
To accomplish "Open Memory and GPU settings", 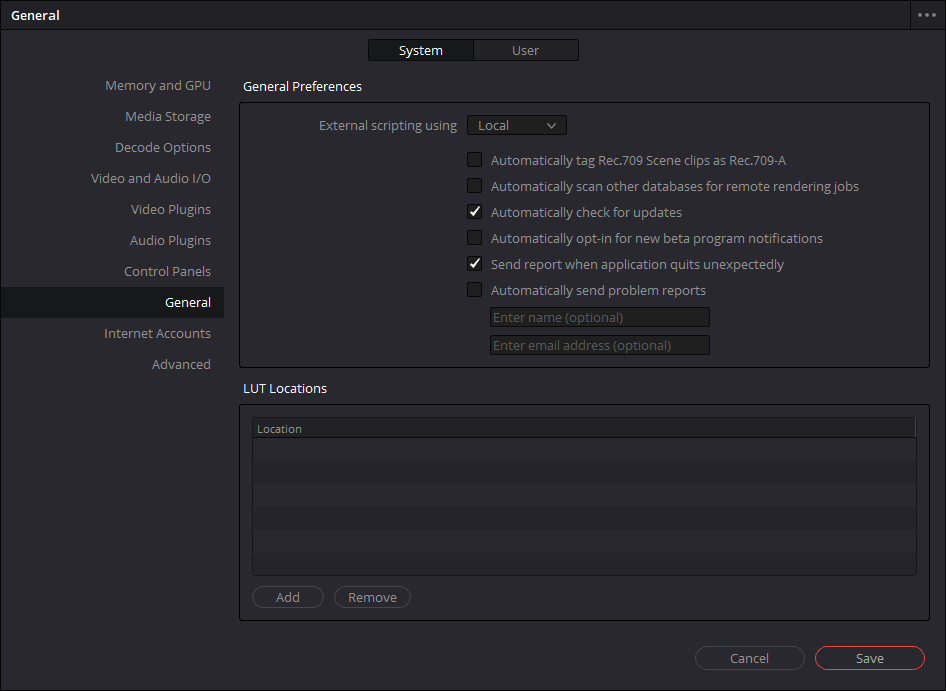I will click(x=157, y=86).
